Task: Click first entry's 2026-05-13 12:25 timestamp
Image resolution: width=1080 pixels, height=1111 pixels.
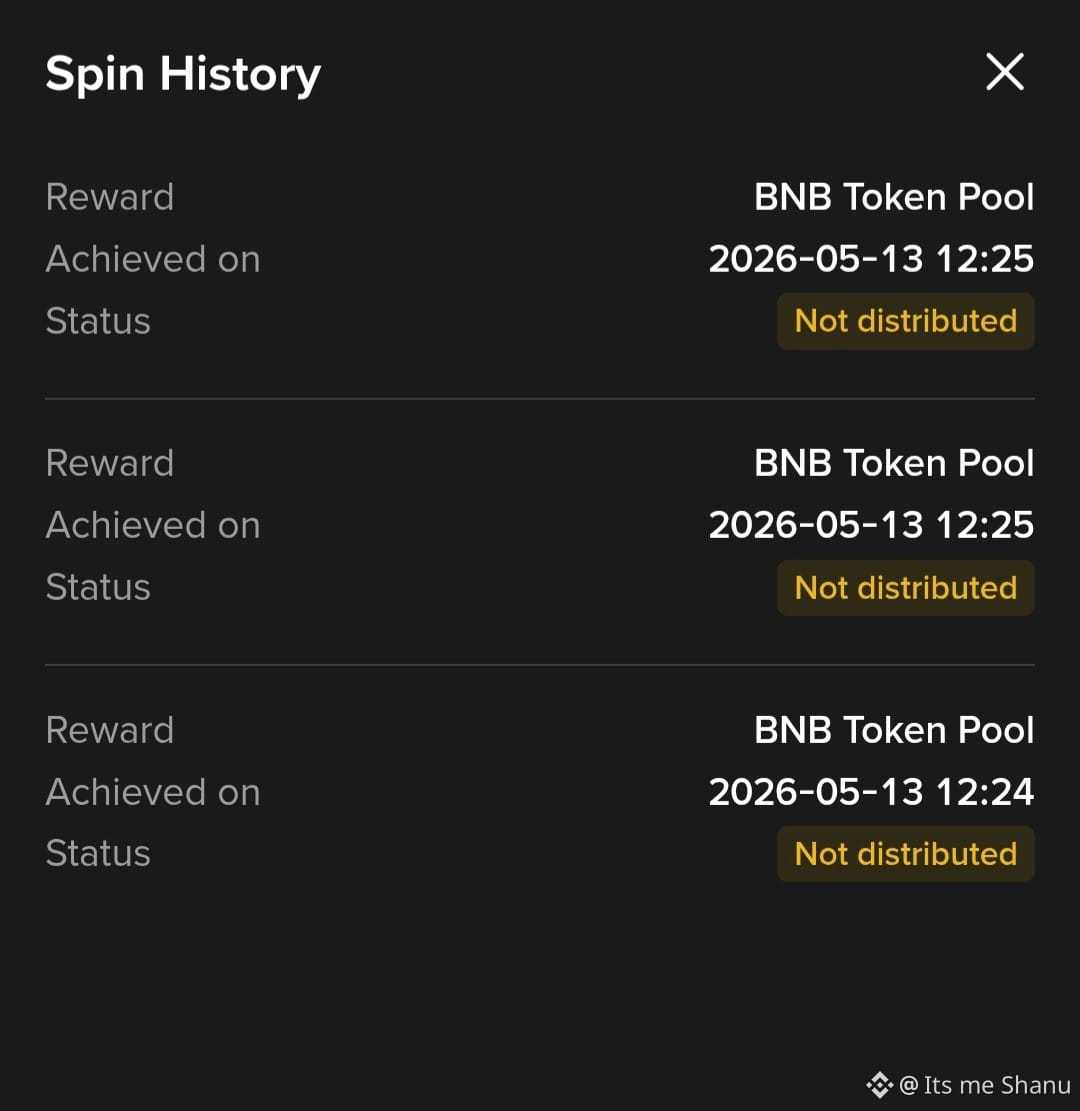Action: 871,259
